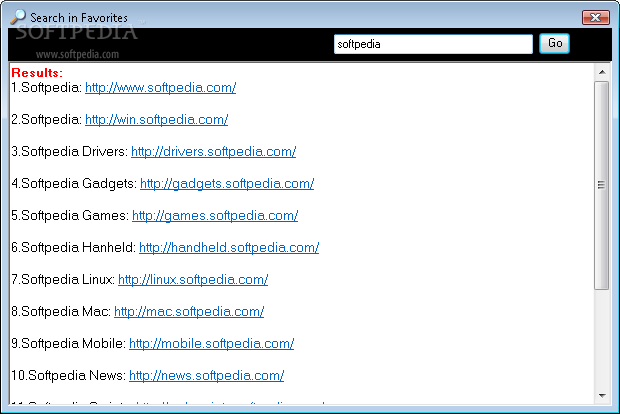Select the text 4.Softpedia Gadgets:

coord(74,183)
